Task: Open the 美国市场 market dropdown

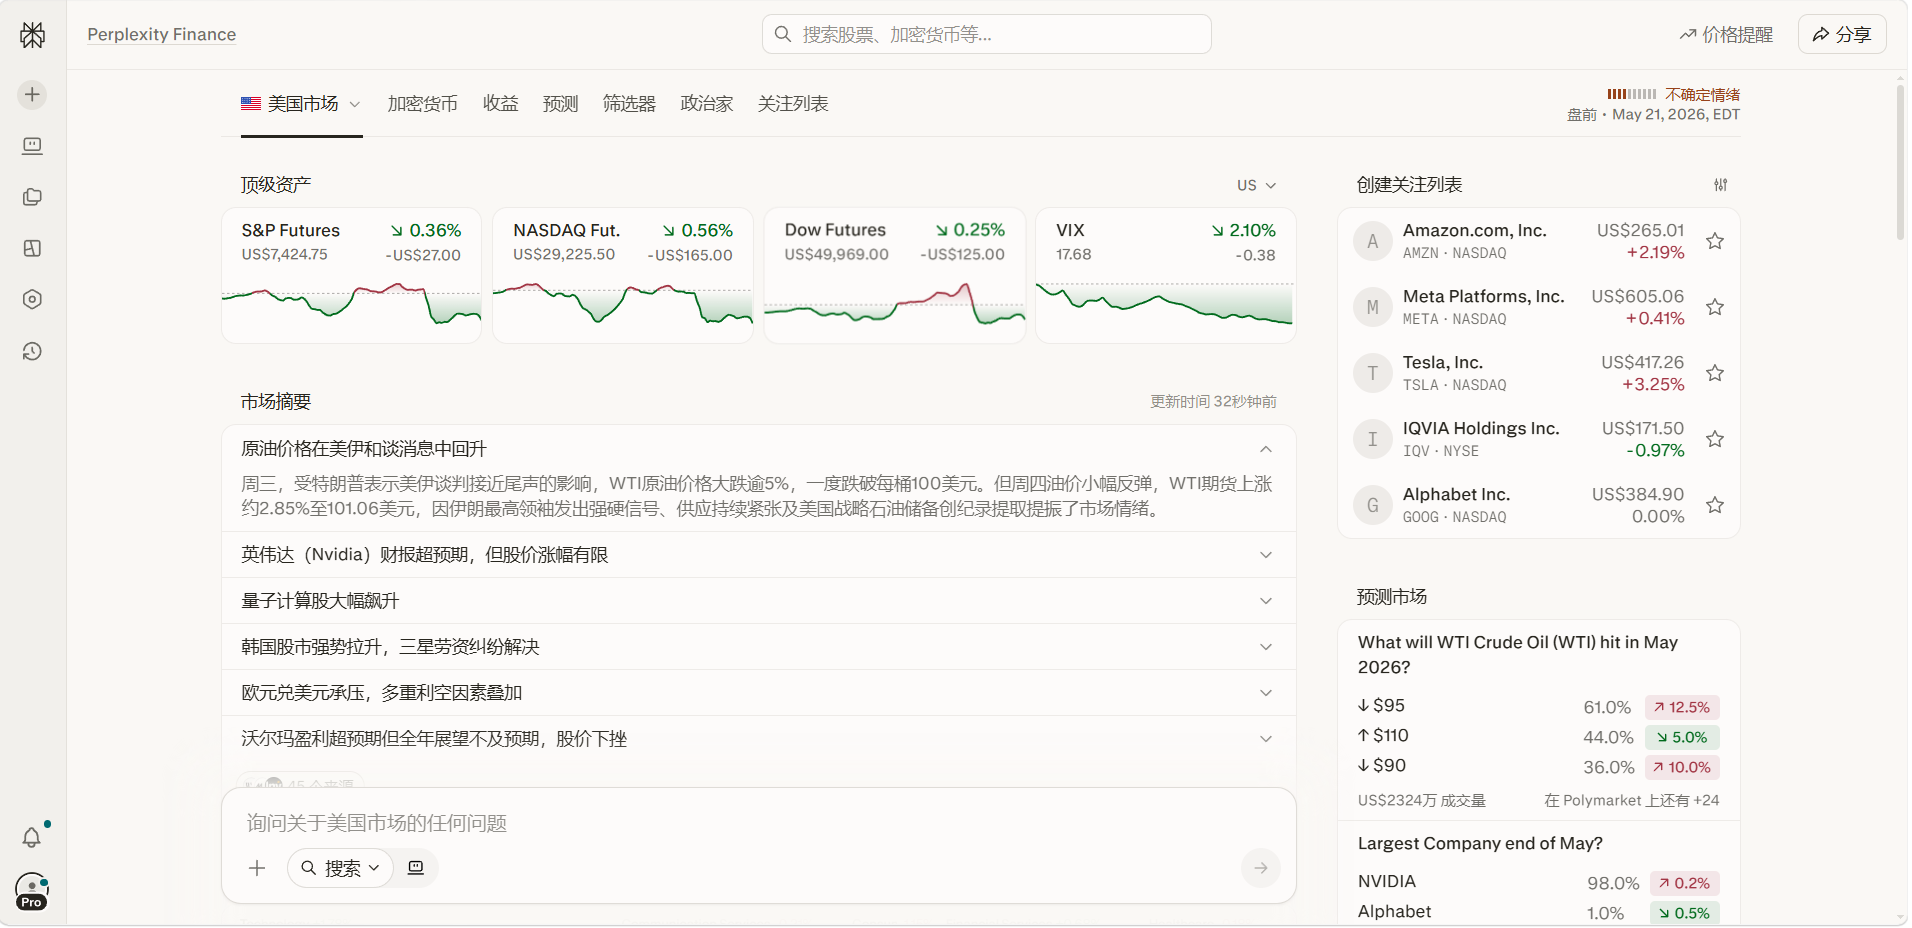Action: [301, 104]
